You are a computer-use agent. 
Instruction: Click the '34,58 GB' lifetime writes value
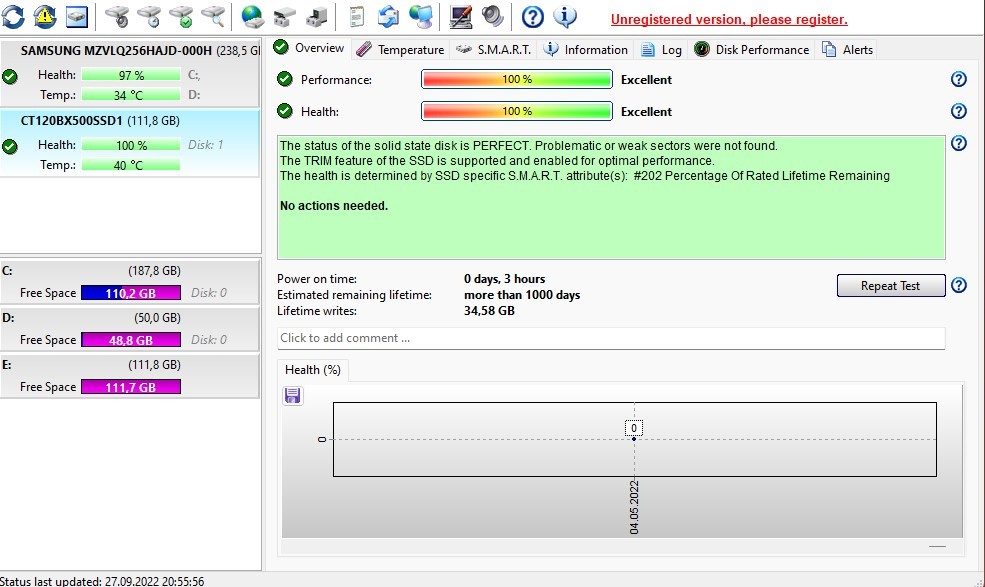[489, 310]
